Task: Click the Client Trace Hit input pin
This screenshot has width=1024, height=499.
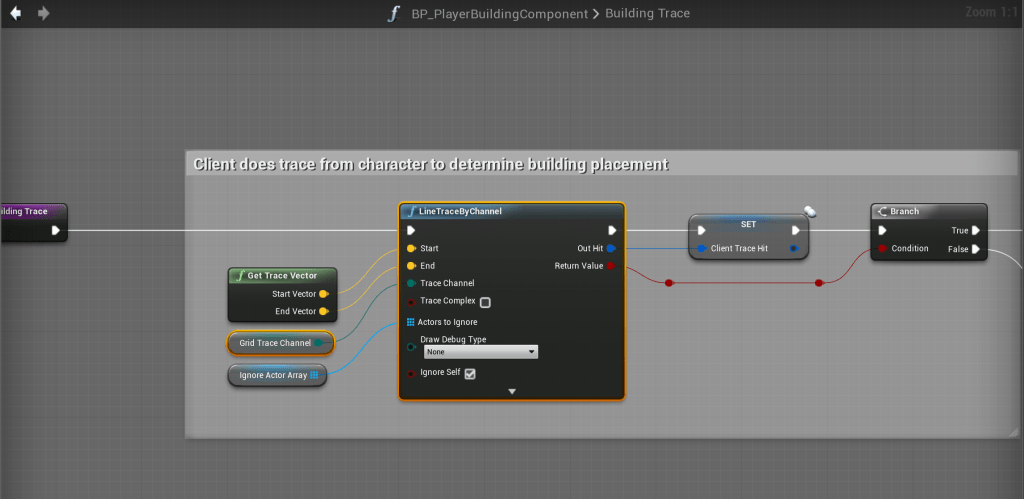Action: click(701, 248)
